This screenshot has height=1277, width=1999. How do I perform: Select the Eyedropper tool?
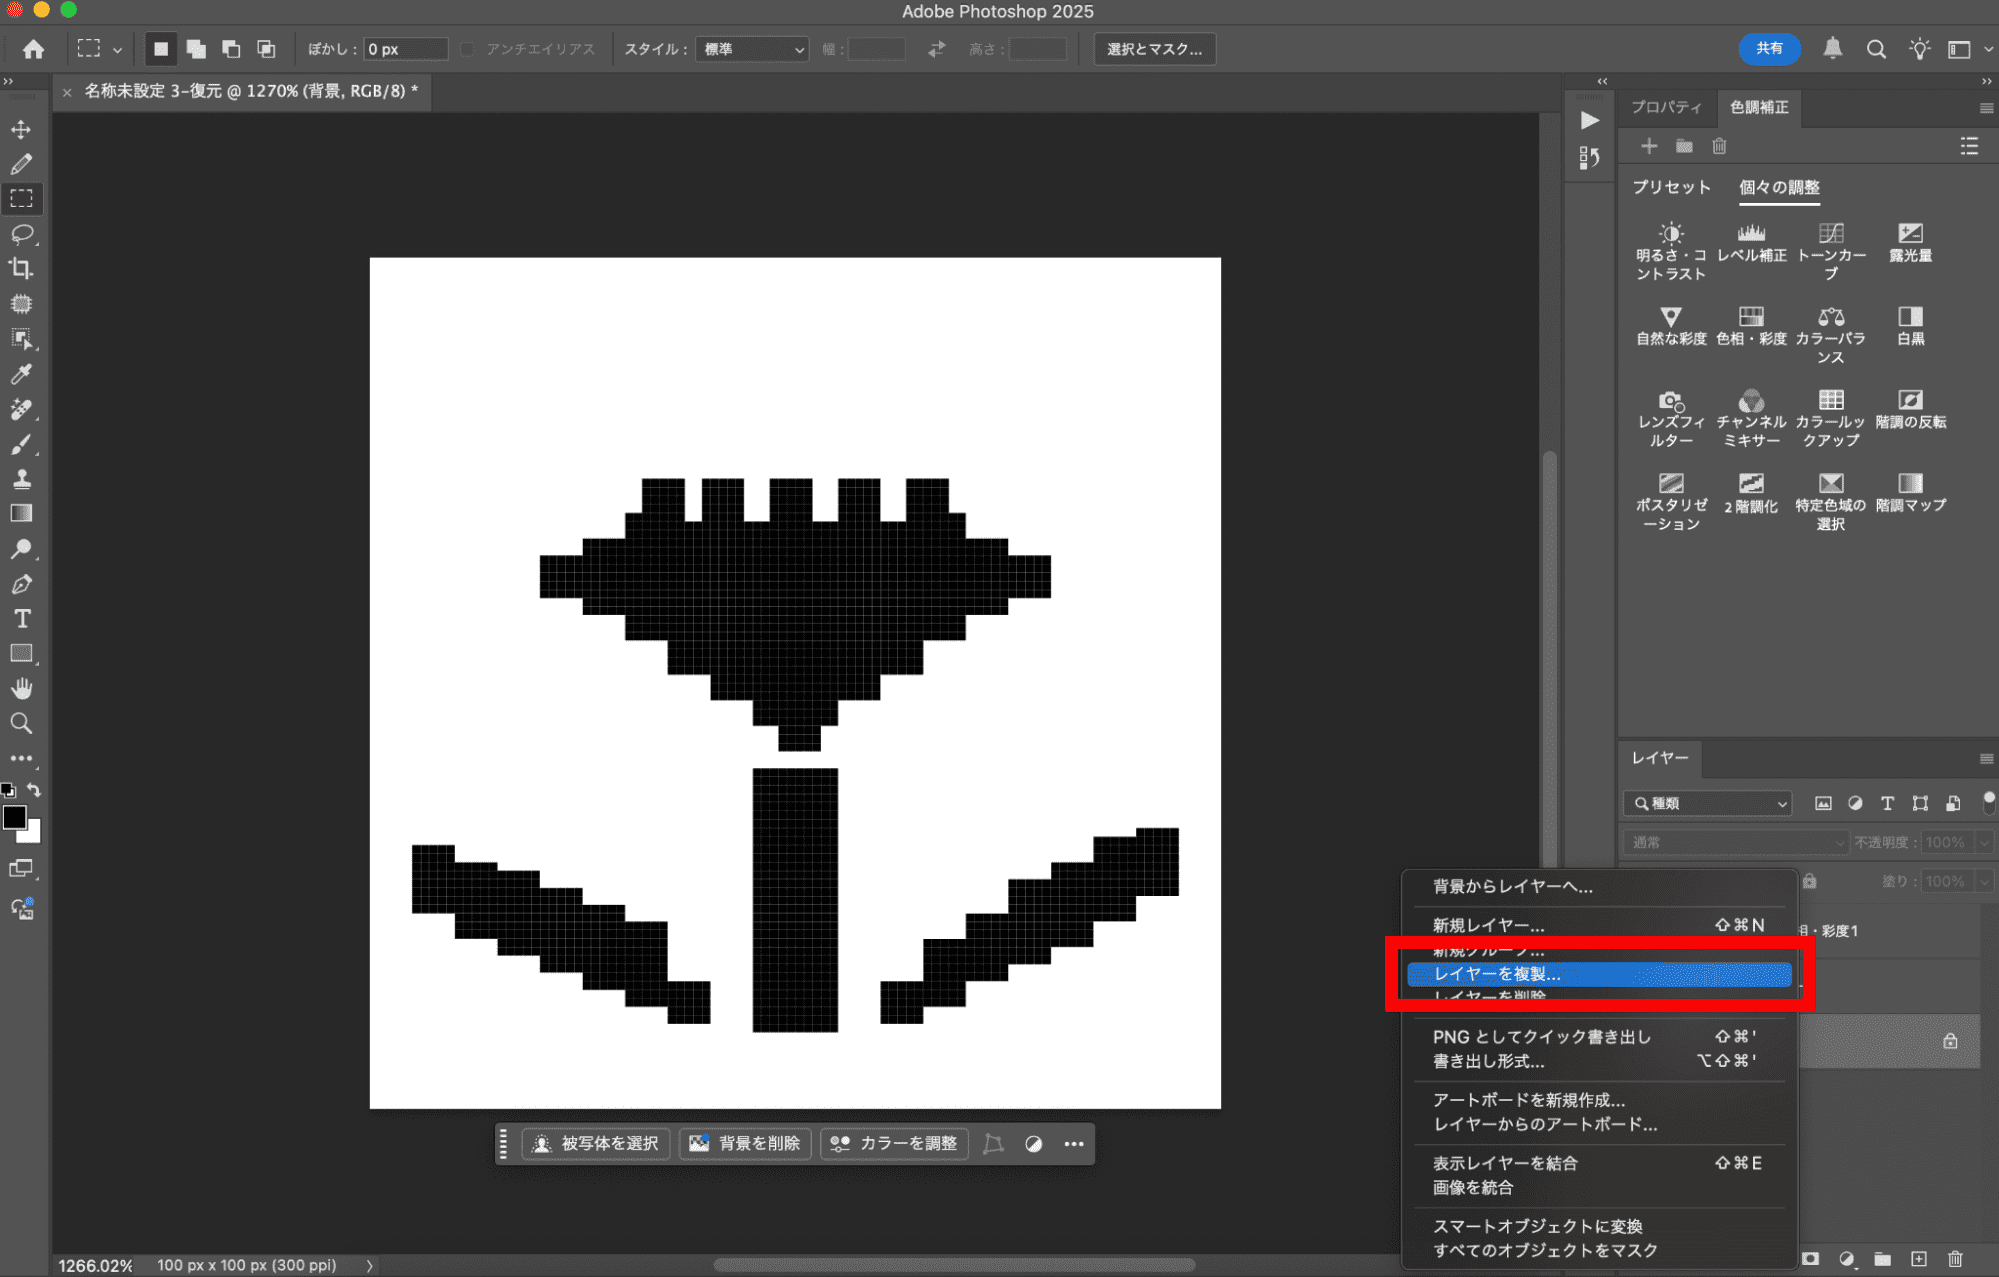point(21,374)
